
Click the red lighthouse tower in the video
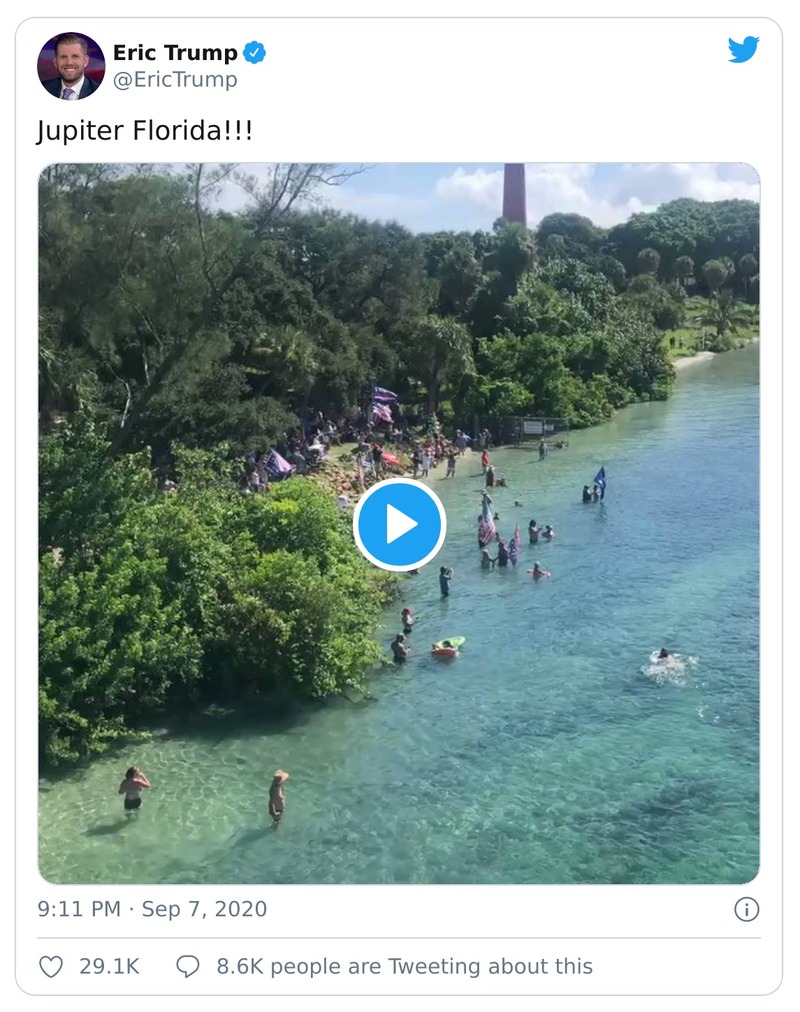click(514, 193)
